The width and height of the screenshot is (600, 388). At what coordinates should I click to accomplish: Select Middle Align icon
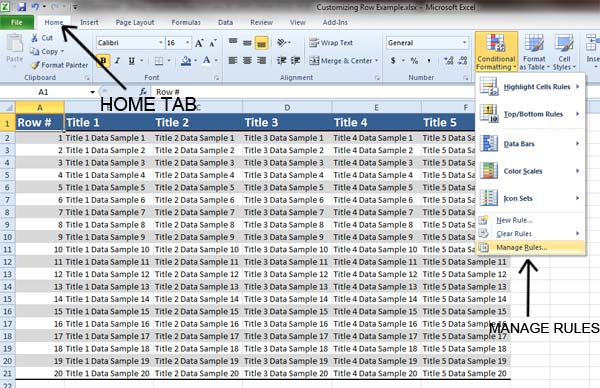pos(247,42)
